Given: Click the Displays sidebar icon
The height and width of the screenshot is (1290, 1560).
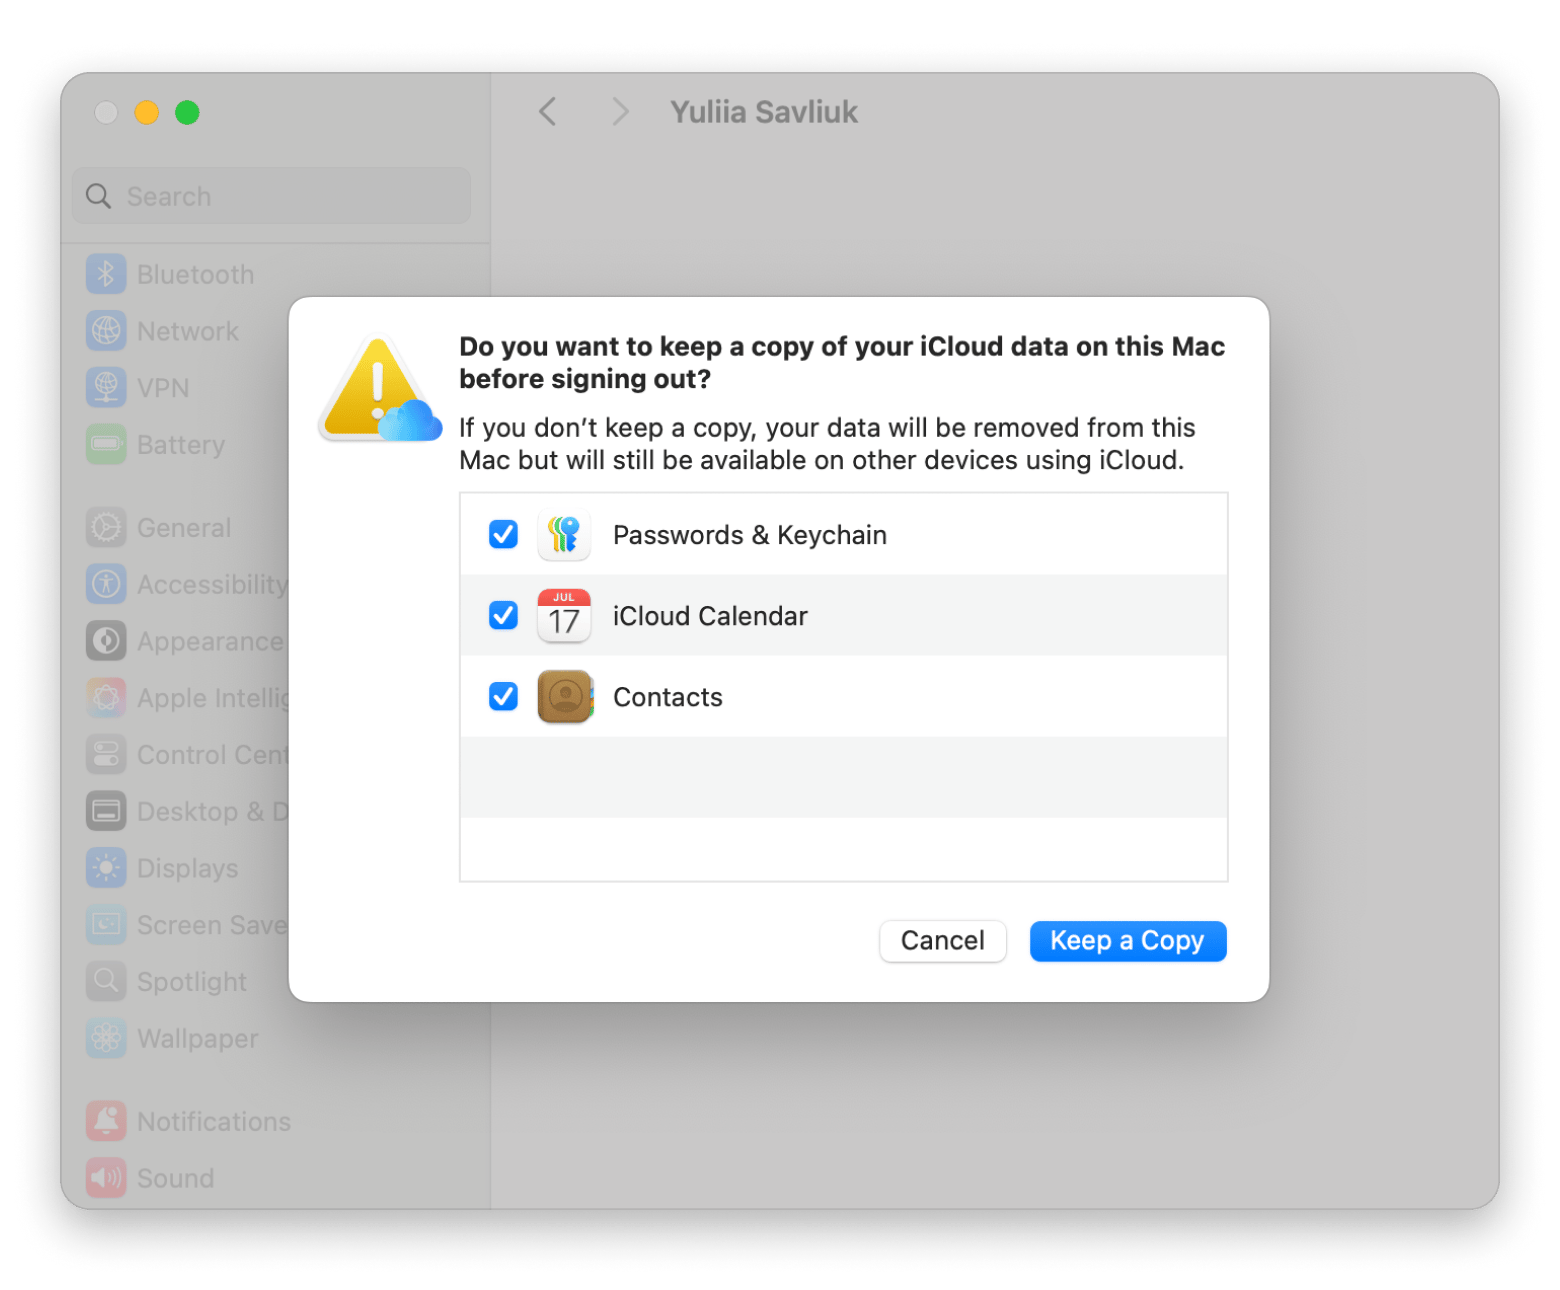Looking at the screenshot, I should 106,868.
